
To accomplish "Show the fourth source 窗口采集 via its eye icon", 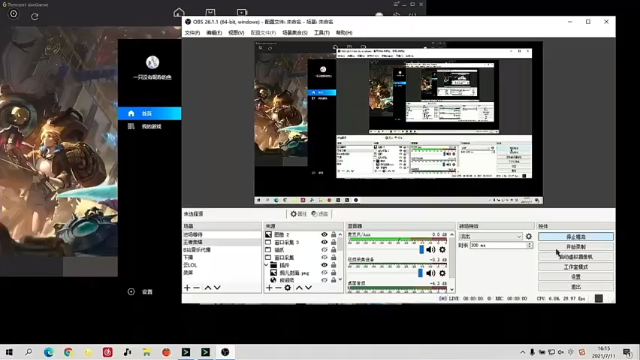I will (x=324, y=258).
